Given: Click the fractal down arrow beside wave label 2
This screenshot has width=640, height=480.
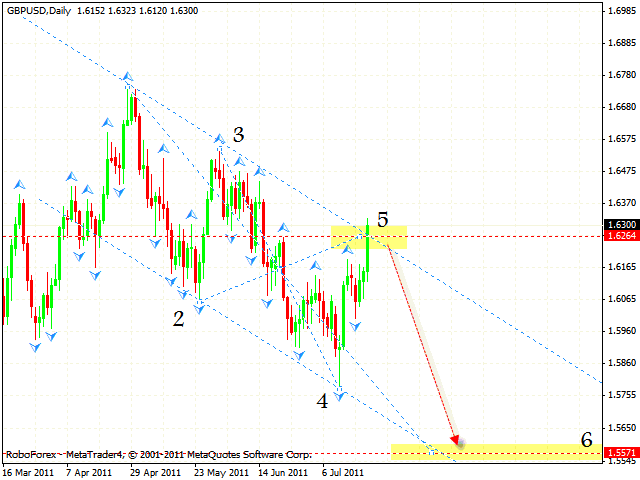Looking at the screenshot, I should (199, 309).
